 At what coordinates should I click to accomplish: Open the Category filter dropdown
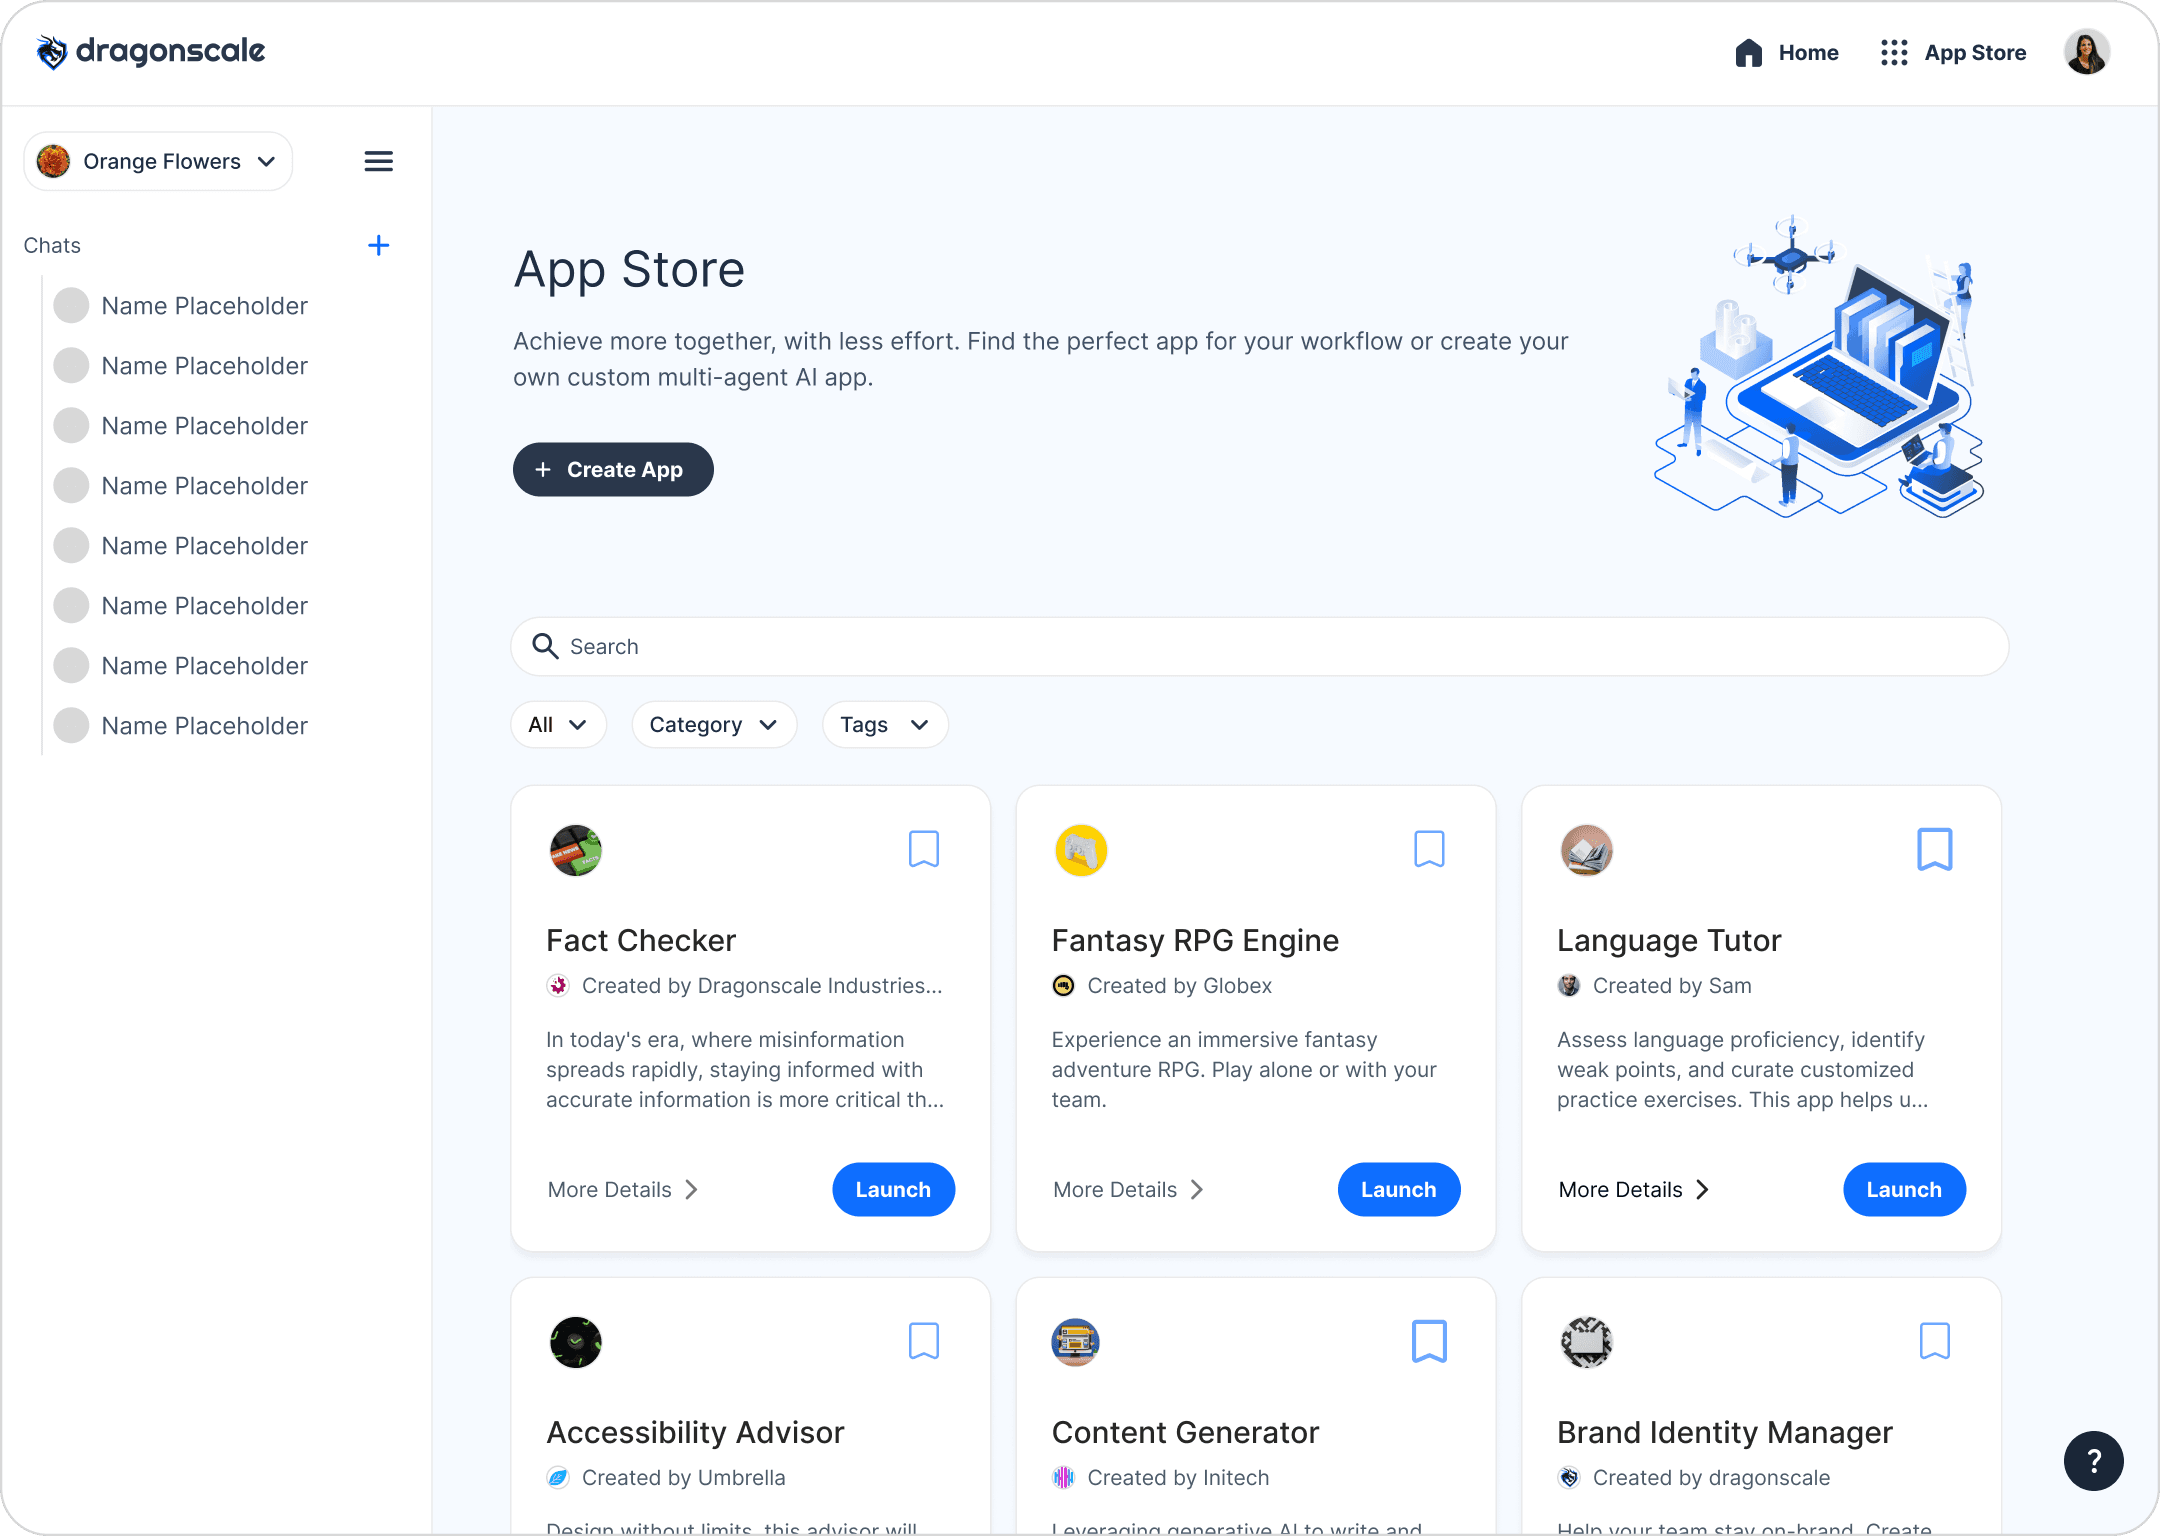[x=714, y=724]
